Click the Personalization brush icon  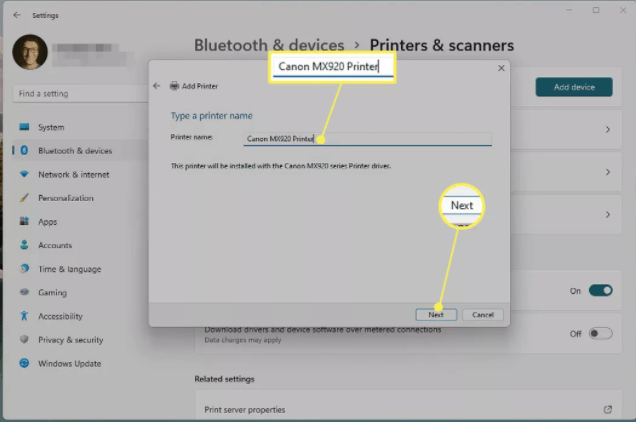coord(24,198)
